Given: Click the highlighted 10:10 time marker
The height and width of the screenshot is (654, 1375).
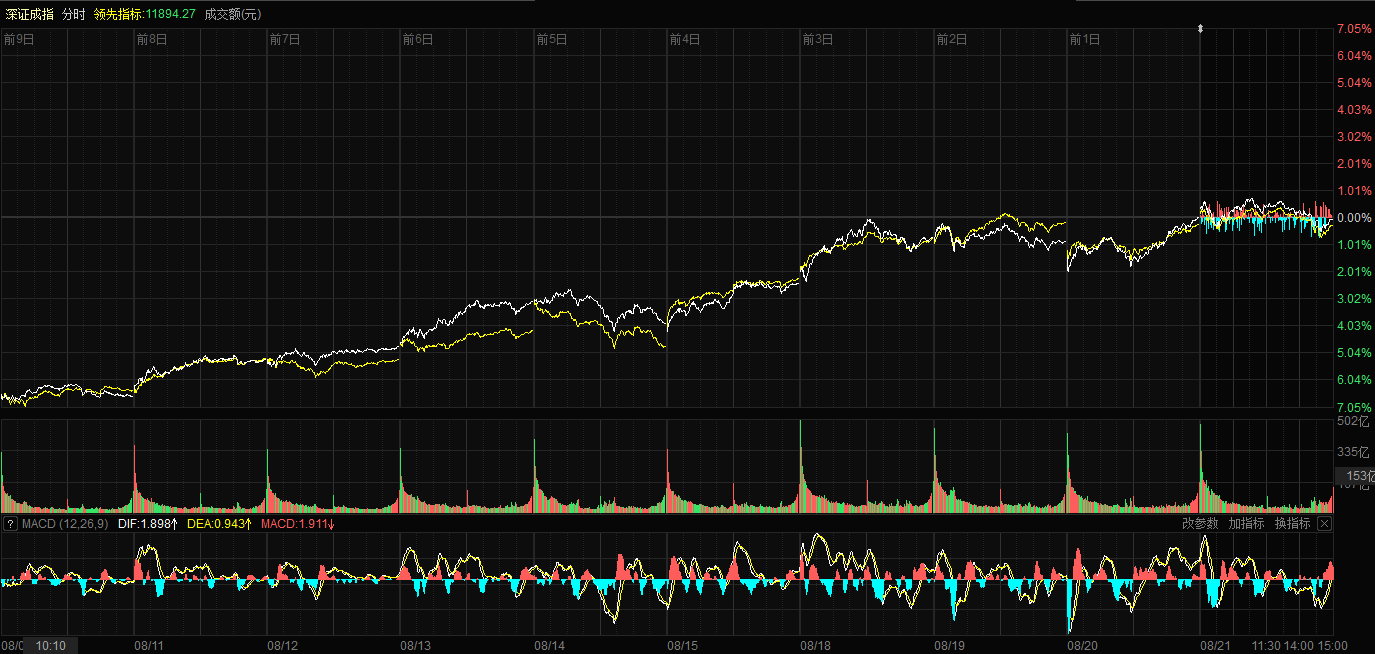Looking at the screenshot, I should [x=50, y=646].
